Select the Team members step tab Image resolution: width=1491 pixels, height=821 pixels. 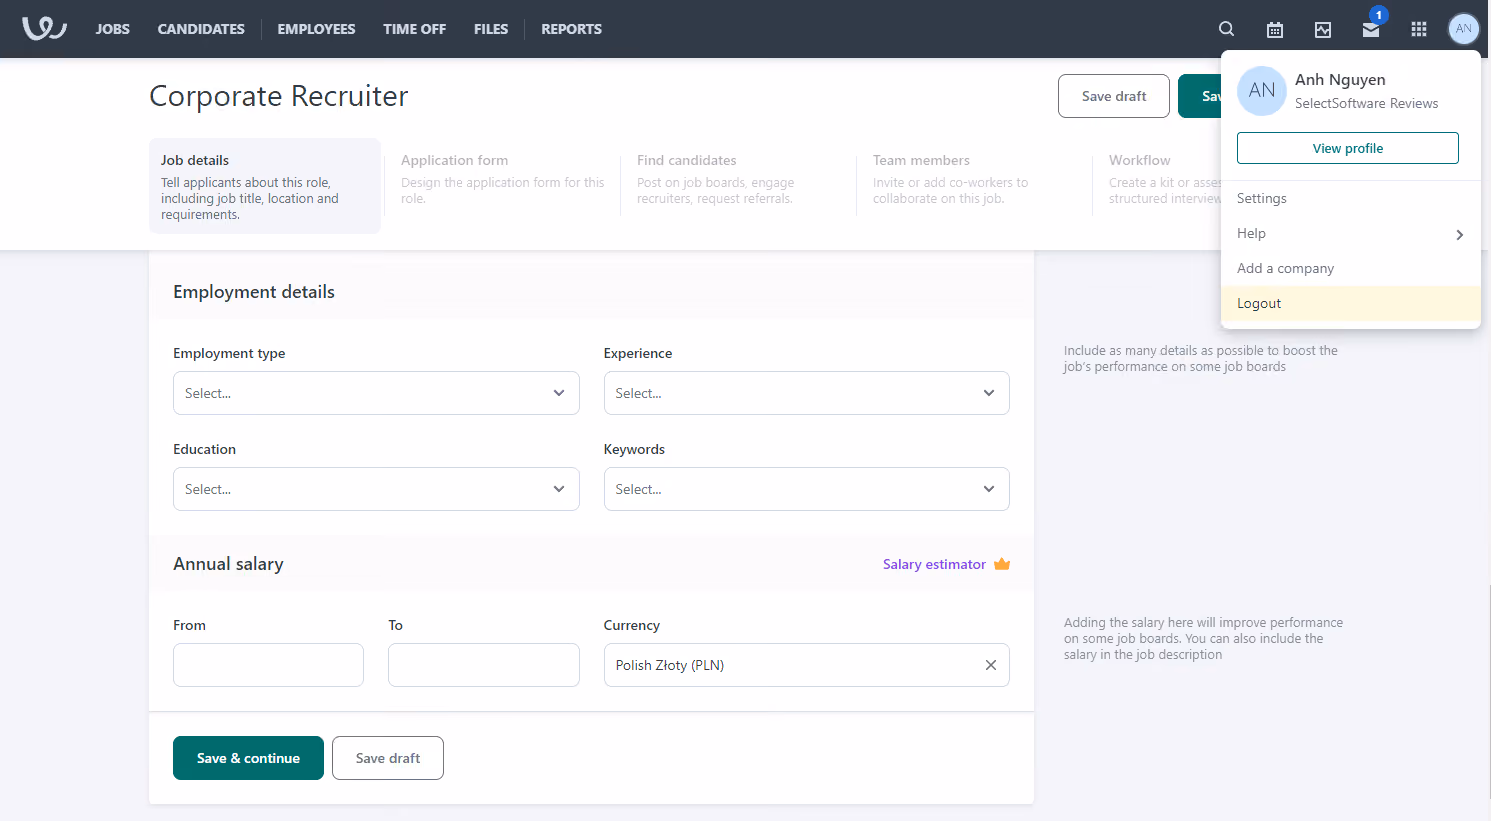[x=975, y=179]
